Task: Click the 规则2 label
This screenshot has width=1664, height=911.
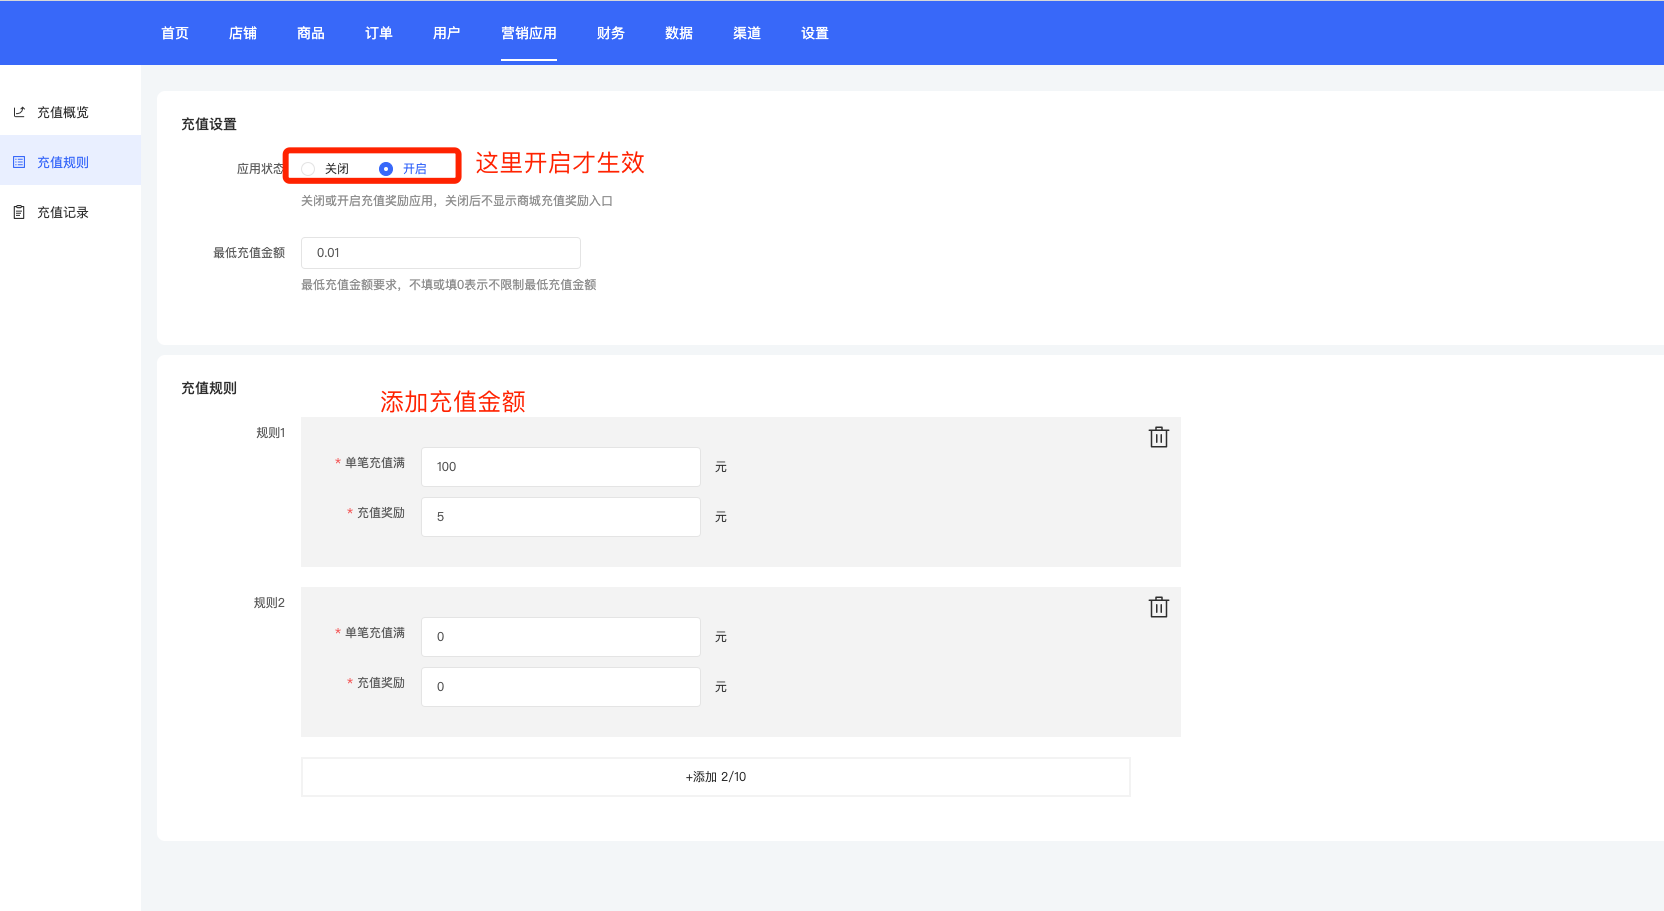Action: [x=269, y=603]
